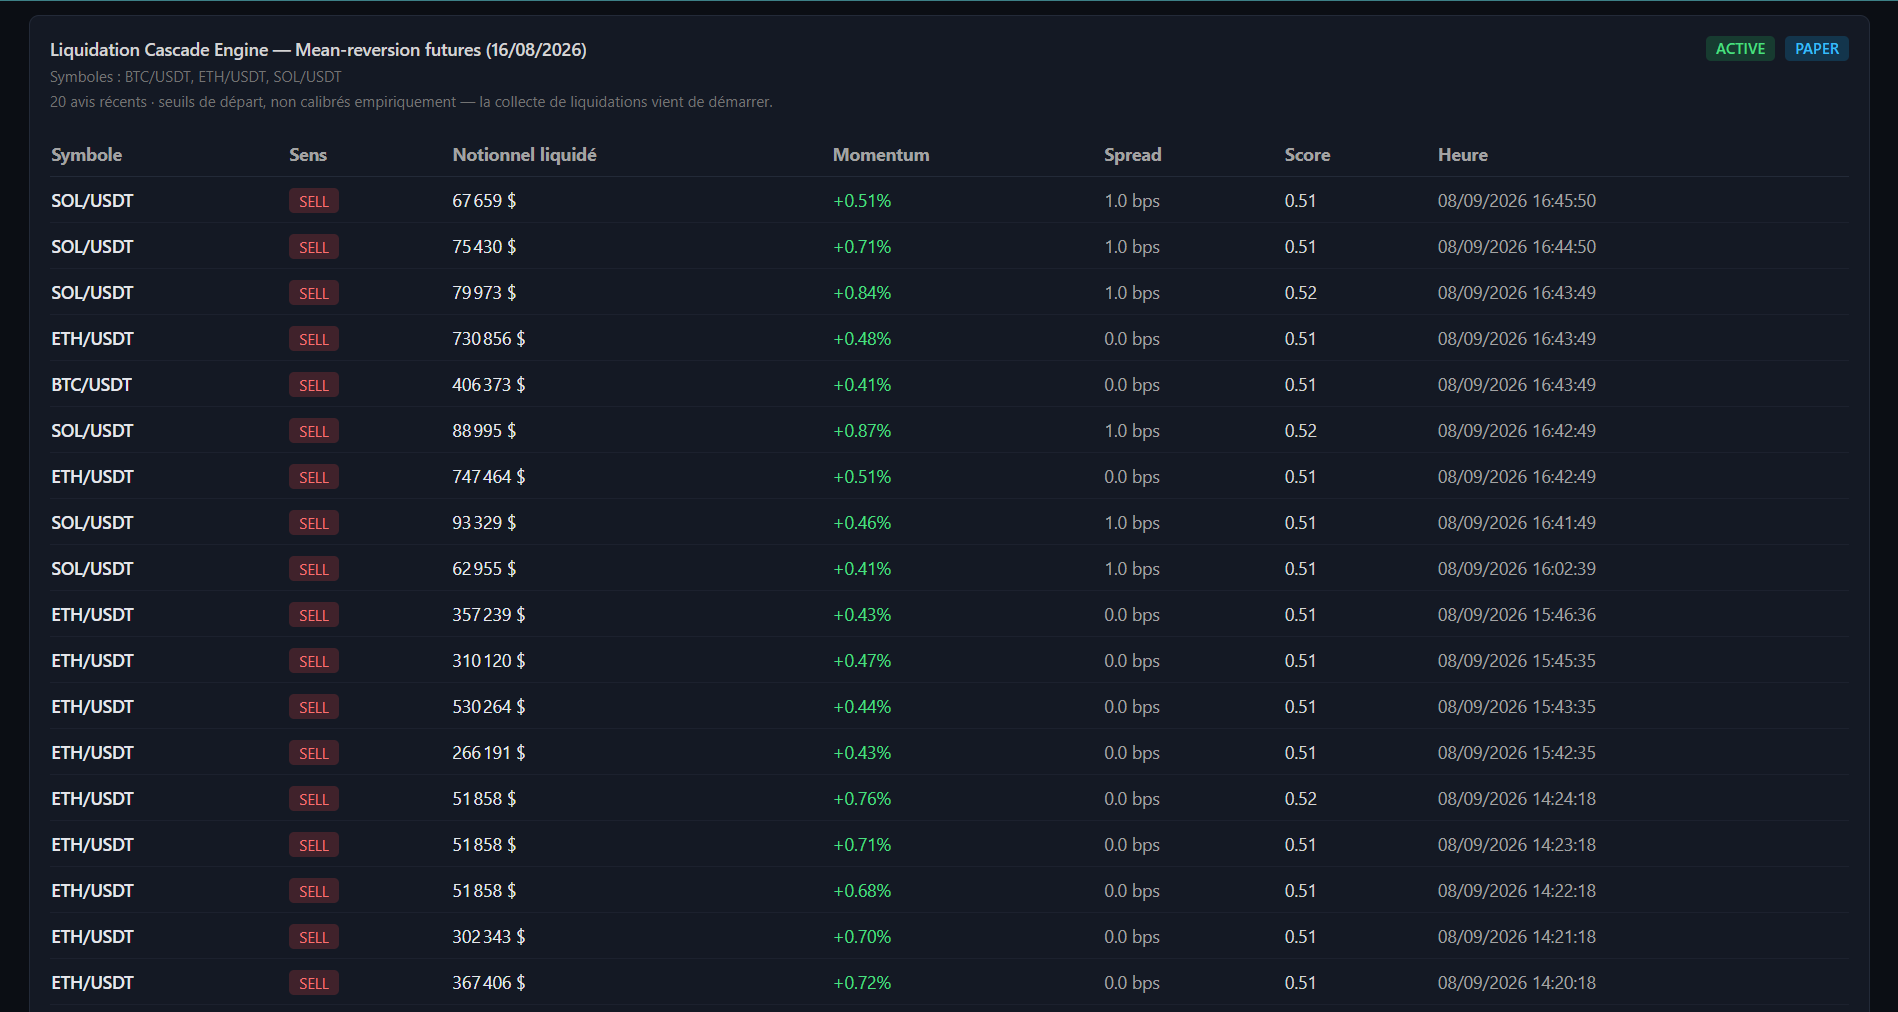Click the green ACTIVE status badge
Image resolution: width=1898 pixels, height=1012 pixels.
pos(1740,49)
